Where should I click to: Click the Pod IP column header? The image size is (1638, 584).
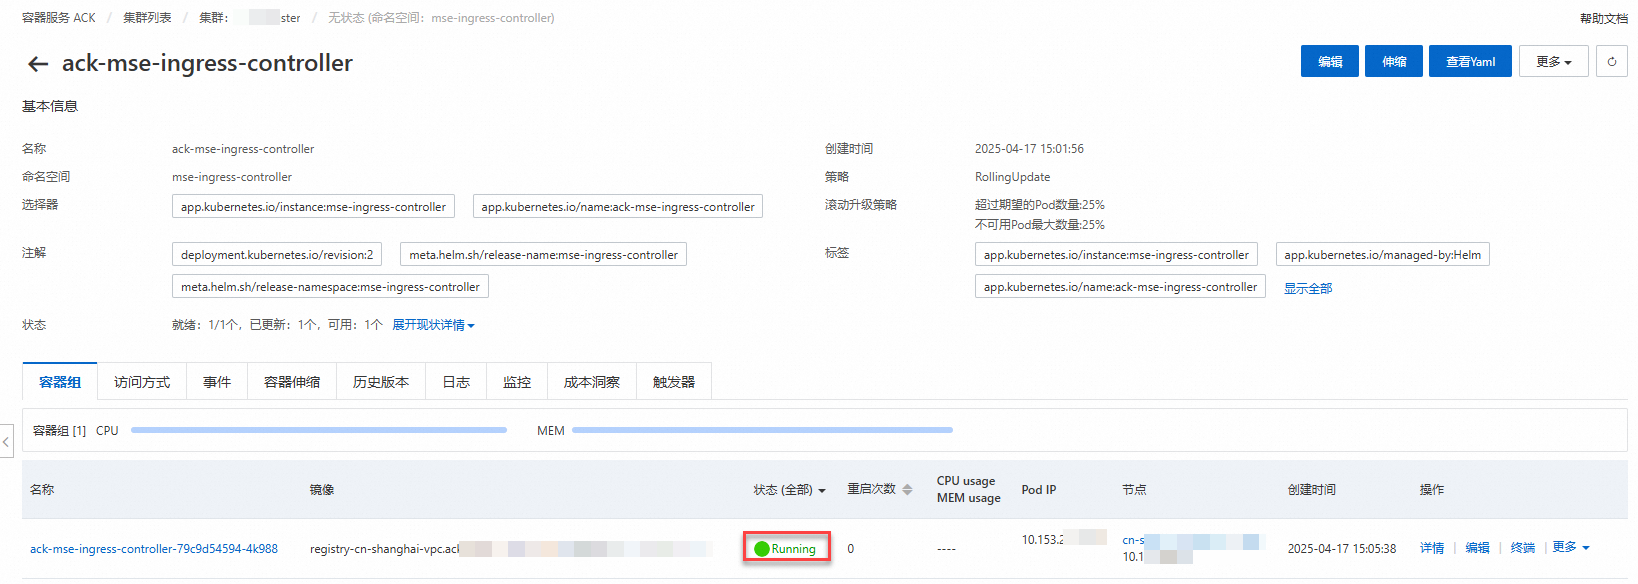pyautogui.click(x=1038, y=490)
